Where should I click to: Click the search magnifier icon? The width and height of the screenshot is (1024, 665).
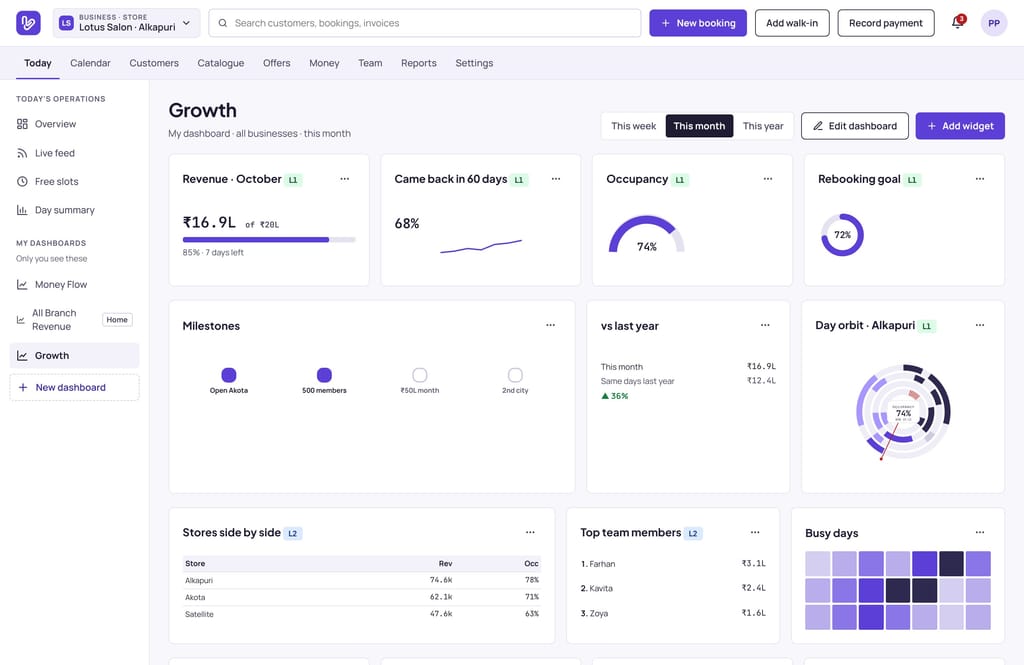coord(223,23)
